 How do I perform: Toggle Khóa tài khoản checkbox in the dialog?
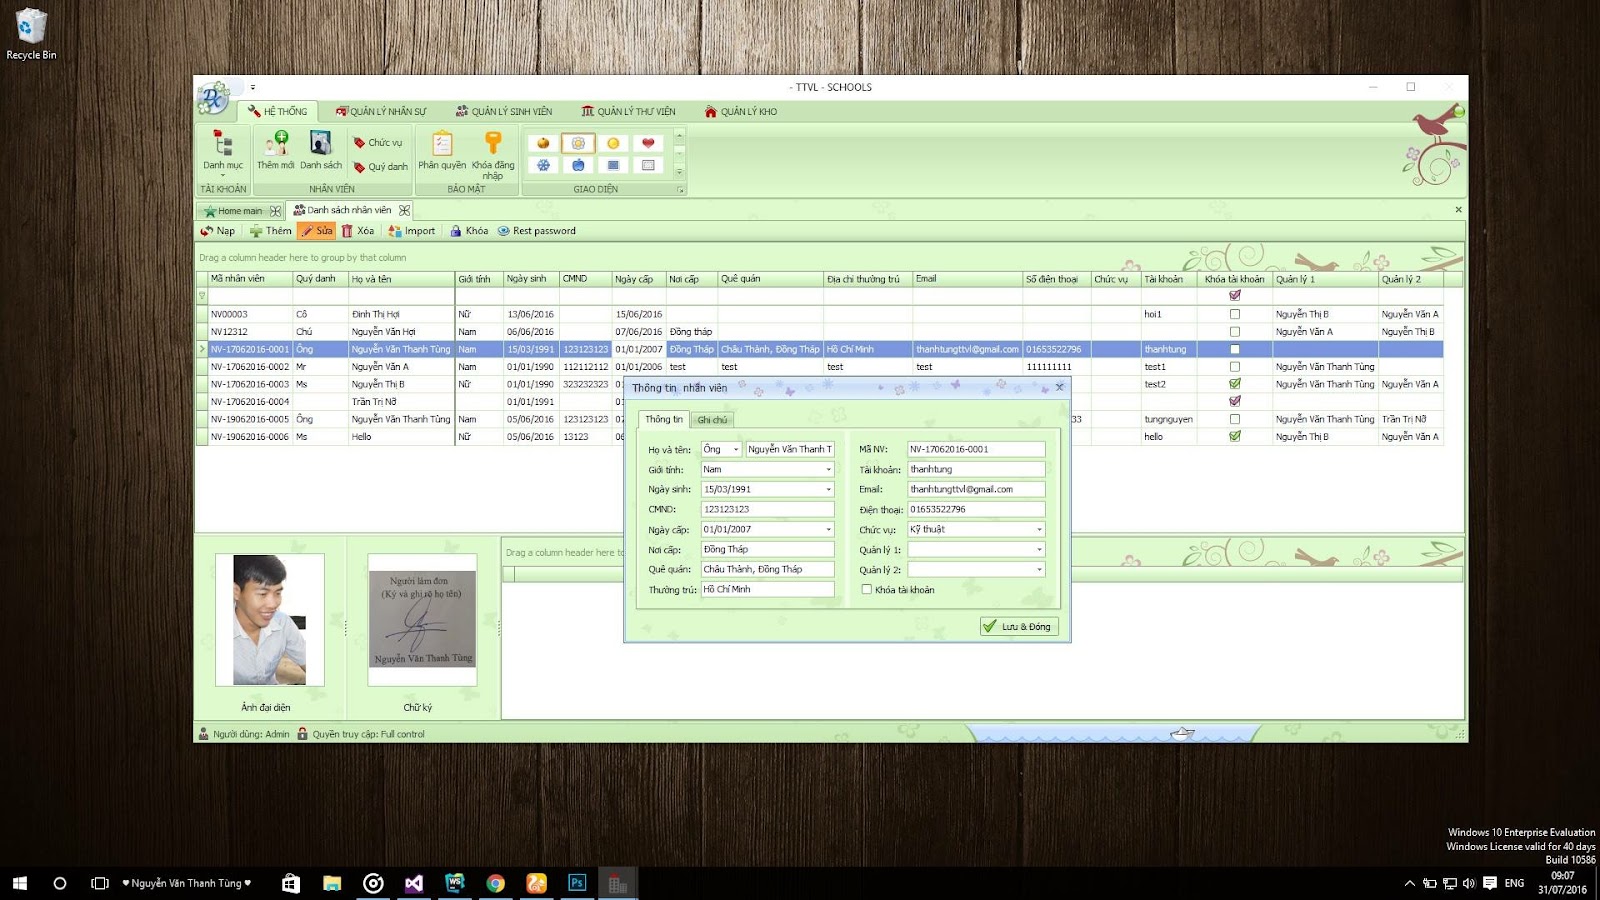coord(866,590)
